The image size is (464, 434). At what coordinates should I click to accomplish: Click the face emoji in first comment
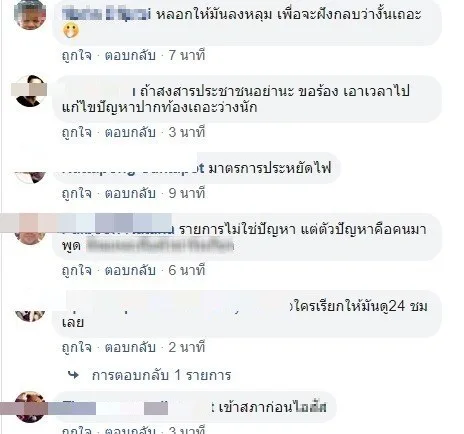pyautogui.click(x=71, y=31)
